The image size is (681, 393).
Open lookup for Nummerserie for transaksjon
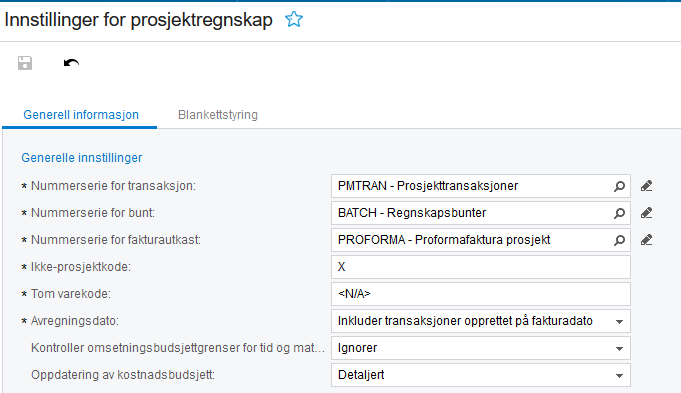click(619, 186)
